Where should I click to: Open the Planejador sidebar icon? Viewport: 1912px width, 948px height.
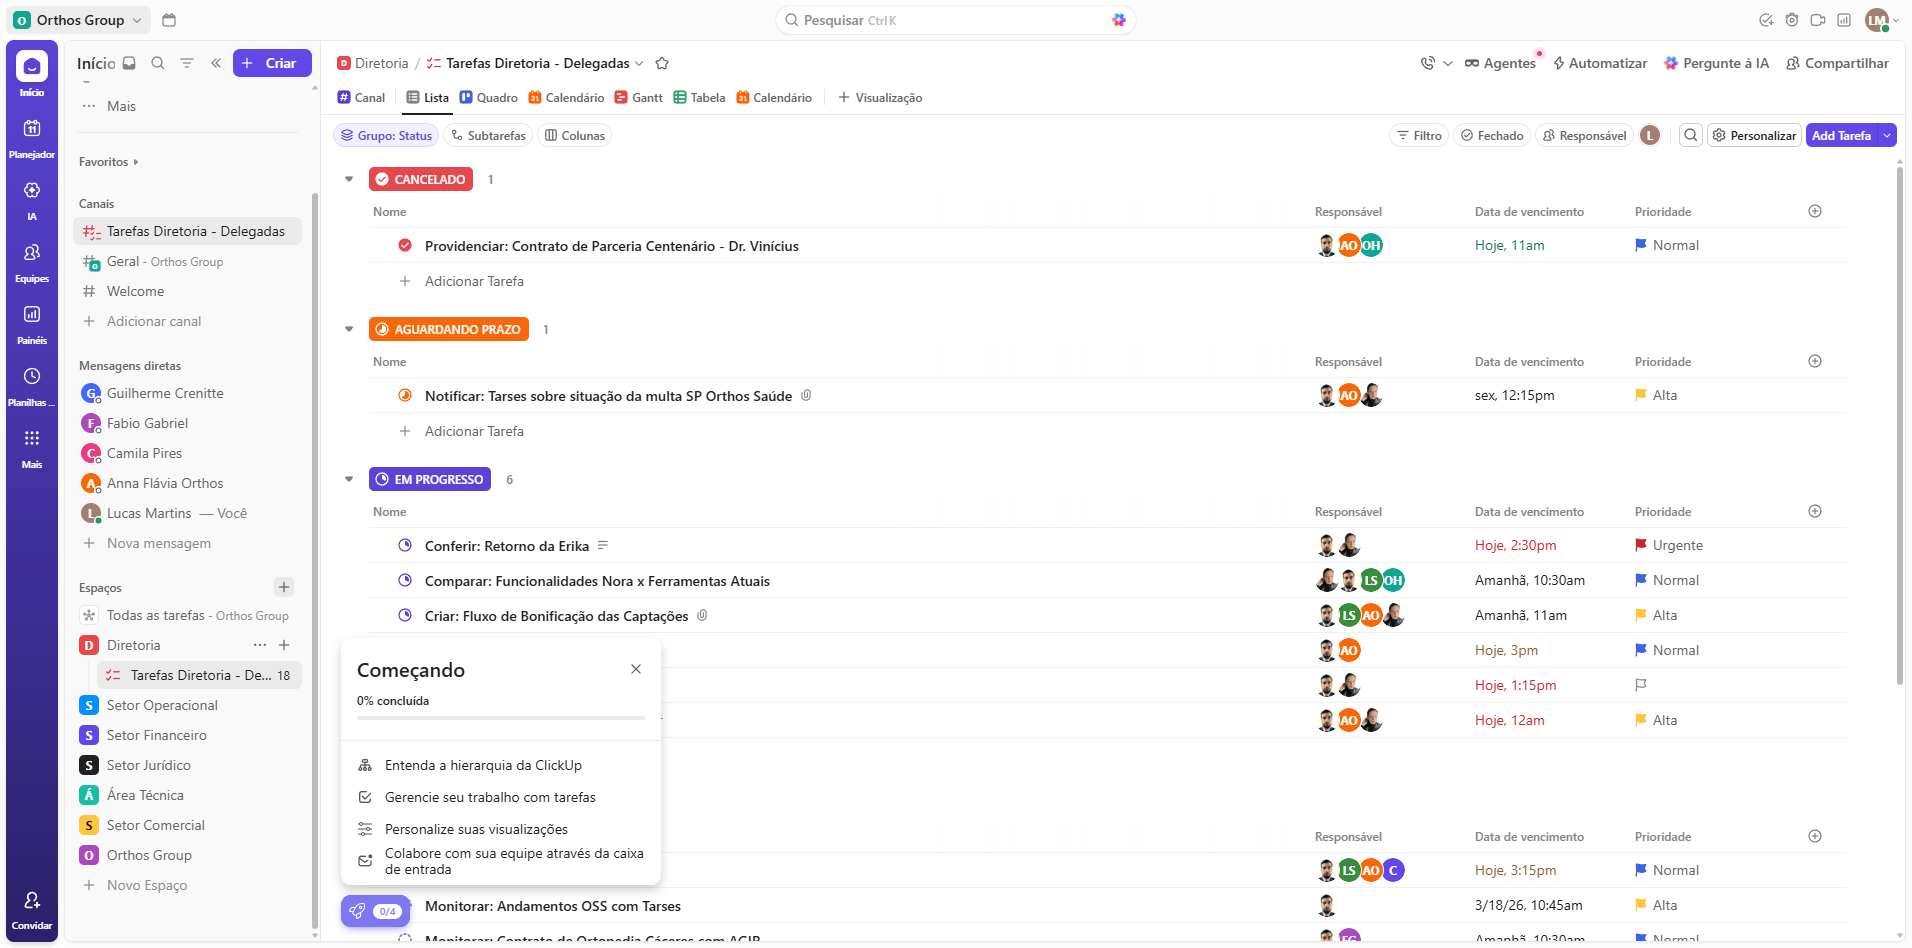coord(32,129)
